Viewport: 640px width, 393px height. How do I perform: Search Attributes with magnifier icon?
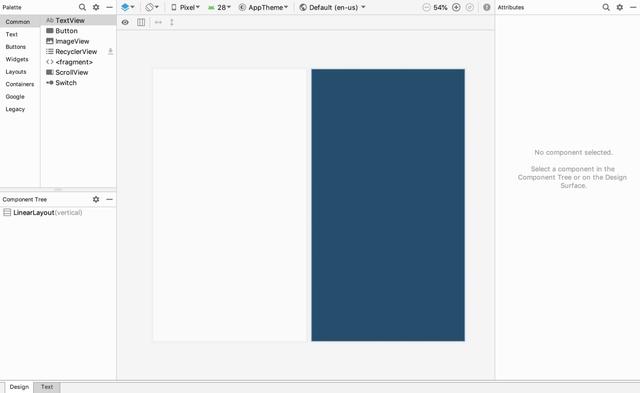(606, 7)
